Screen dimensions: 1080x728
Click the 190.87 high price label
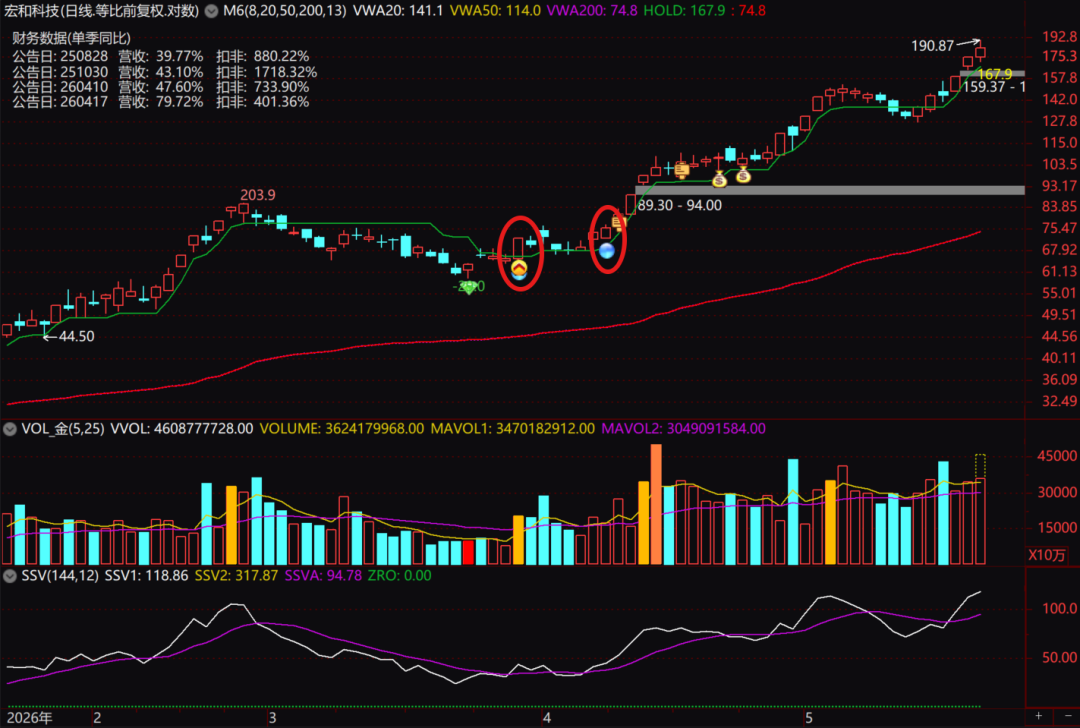933,46
